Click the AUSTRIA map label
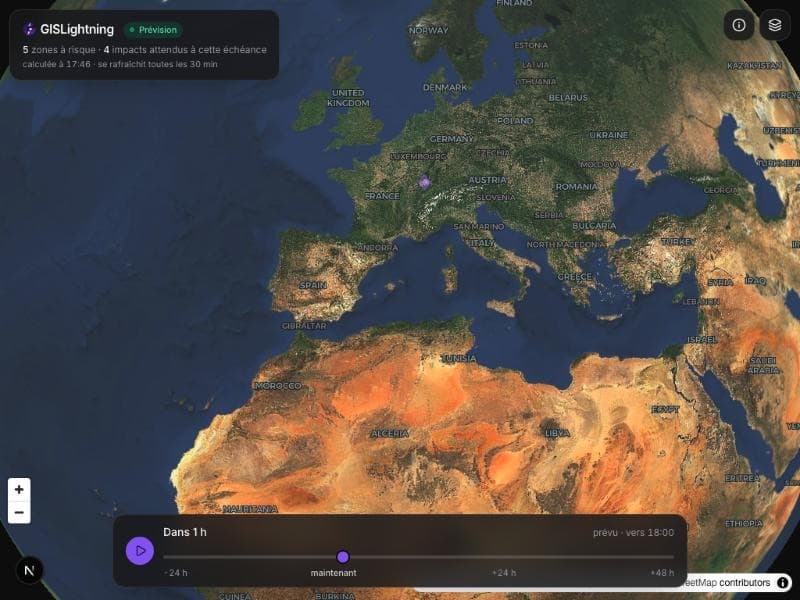The width and height of the screenshot is (800, 600). 488,180
